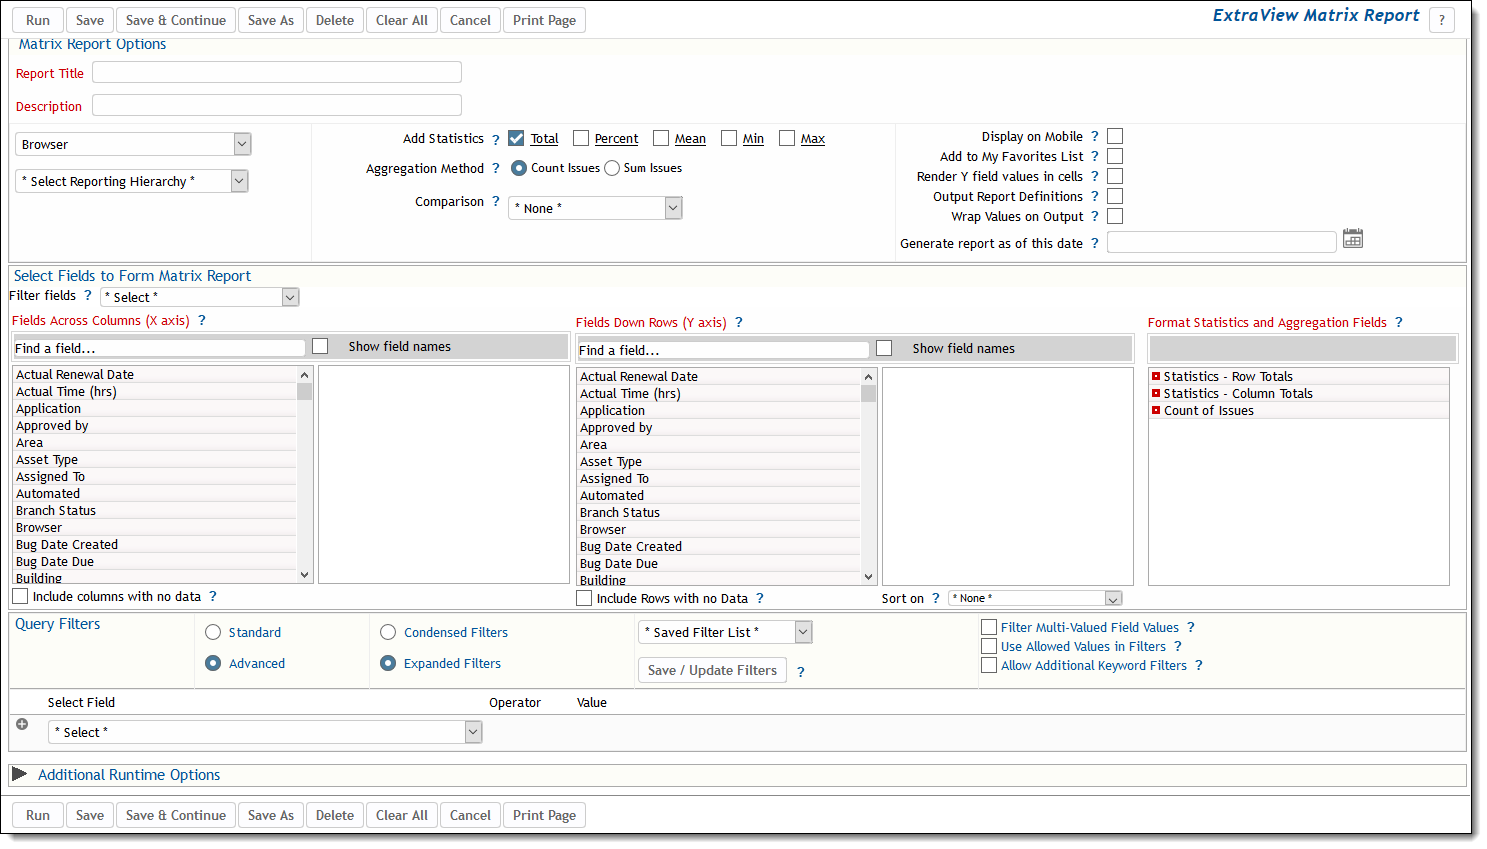Open help for Display on Mobile
1487x849 pixels.
(1094, 136)
